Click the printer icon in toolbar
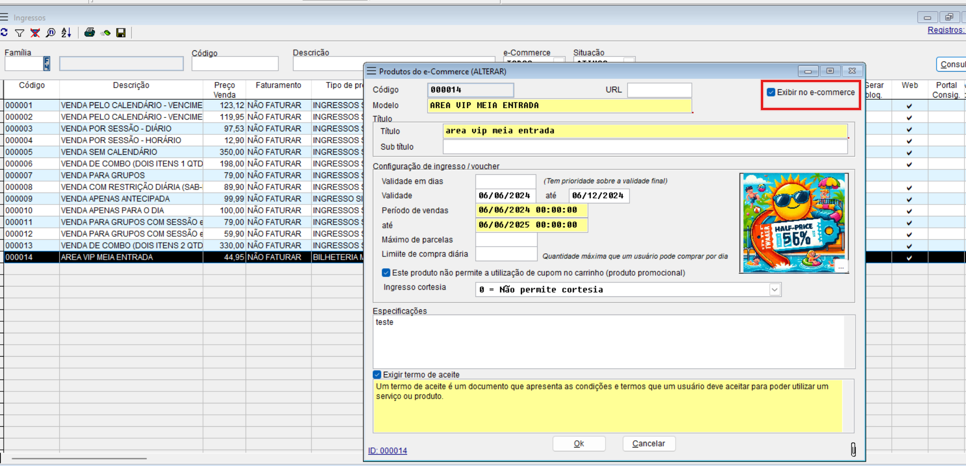The image size is (972, 466). click(89, 33)
